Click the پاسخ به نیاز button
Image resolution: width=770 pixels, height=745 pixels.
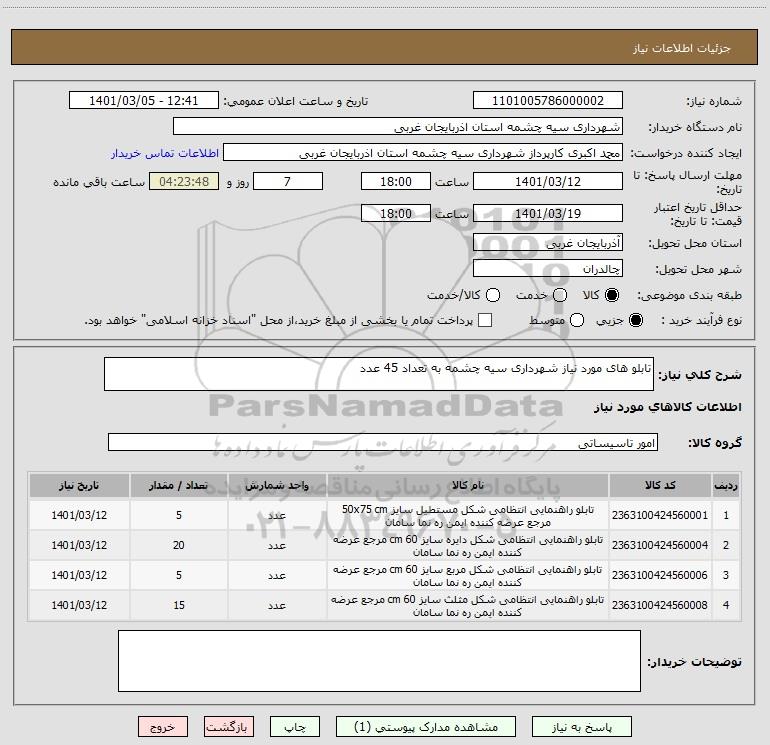point(582,727)
